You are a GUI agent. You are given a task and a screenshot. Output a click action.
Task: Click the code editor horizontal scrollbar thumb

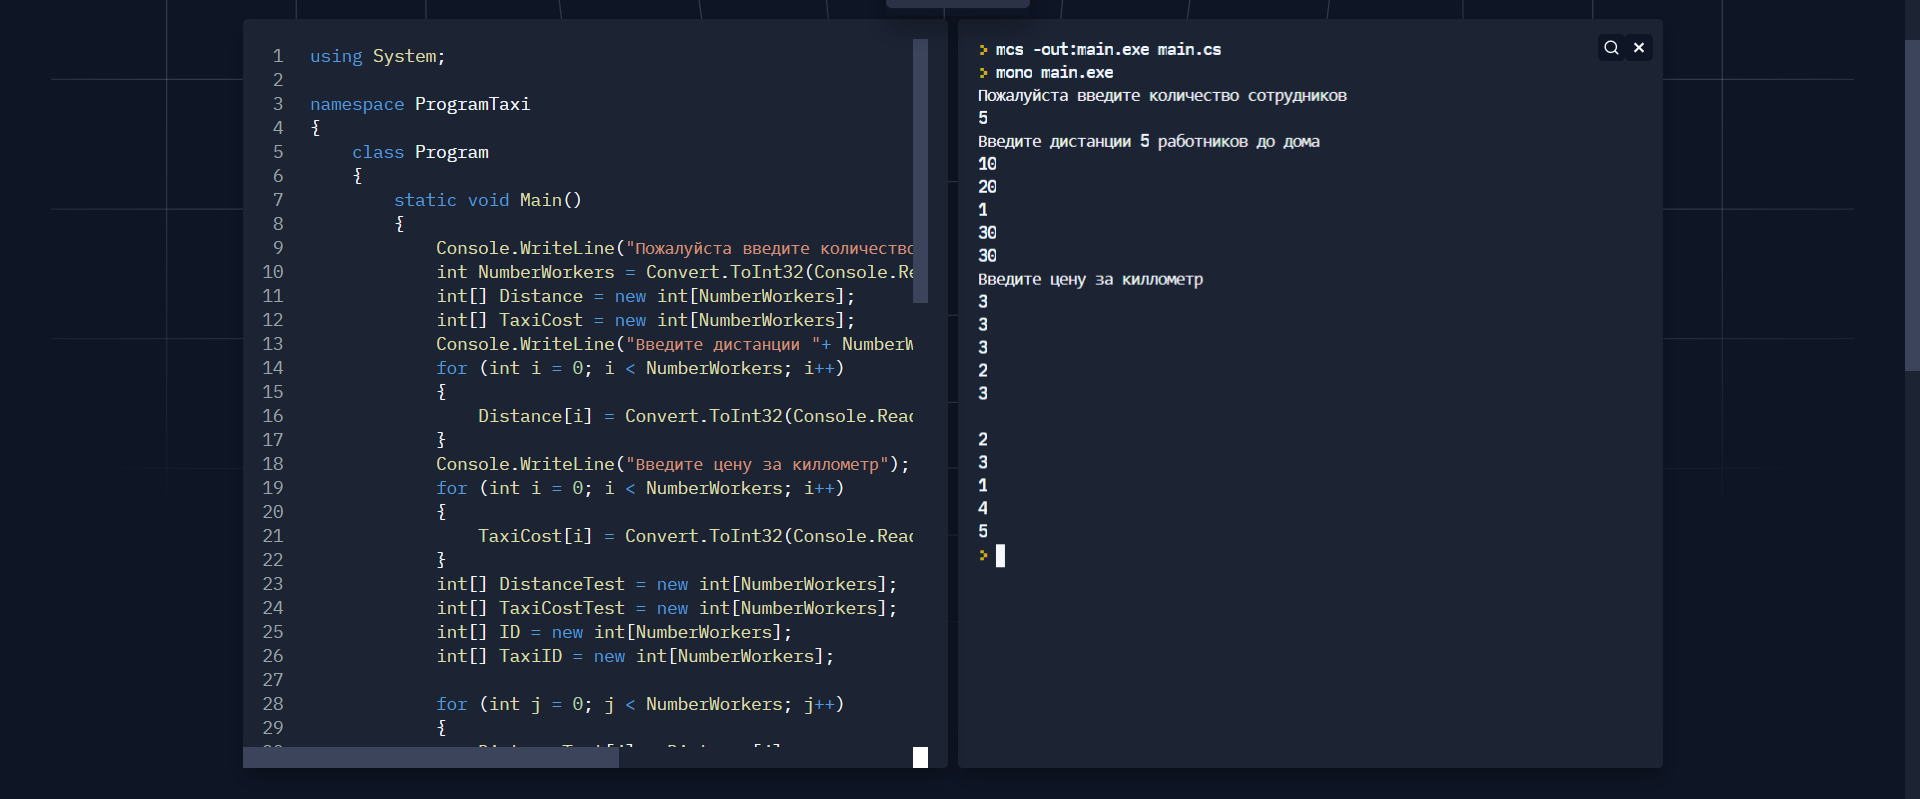tap(431, 758)
